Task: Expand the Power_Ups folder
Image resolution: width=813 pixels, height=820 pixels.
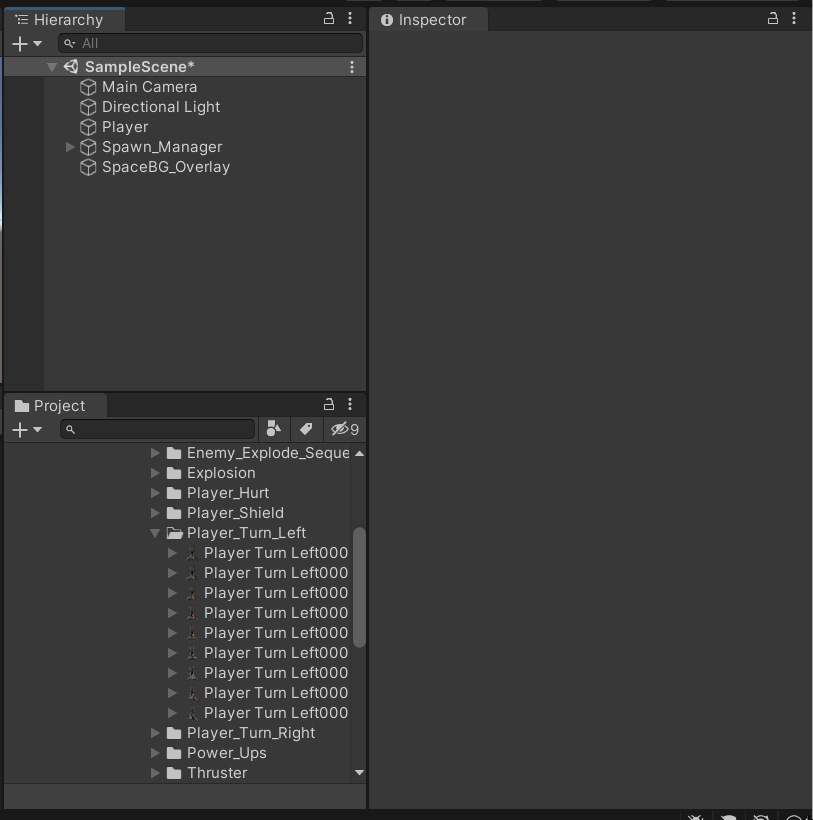Action: 155,753
